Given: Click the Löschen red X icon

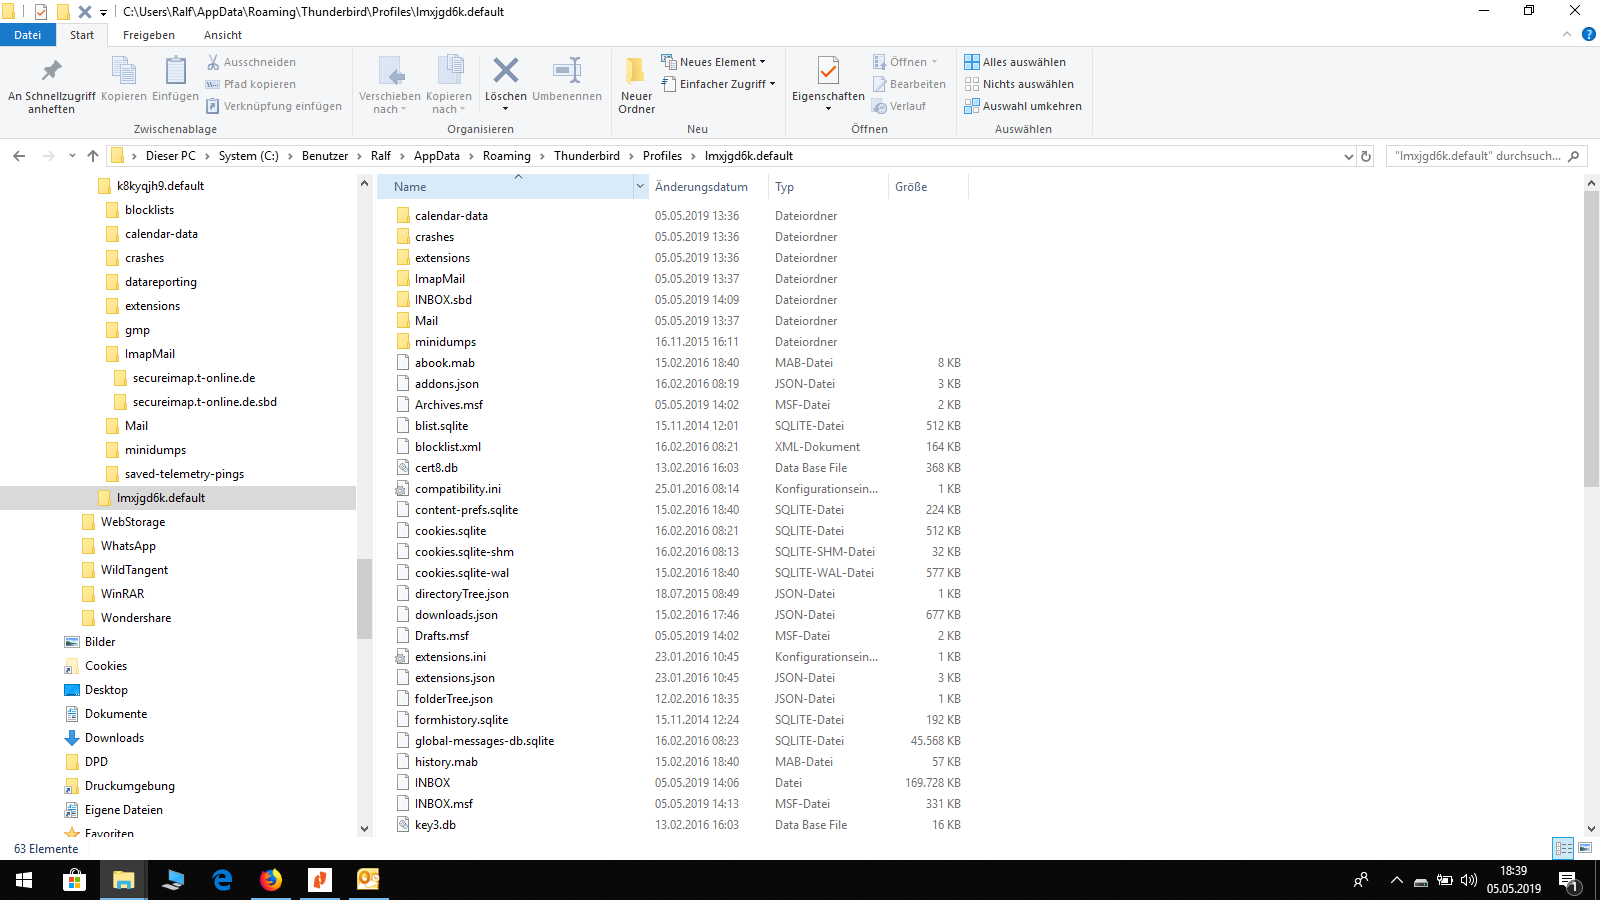Looking at the screenshot, I should click(x=506, y=70).
